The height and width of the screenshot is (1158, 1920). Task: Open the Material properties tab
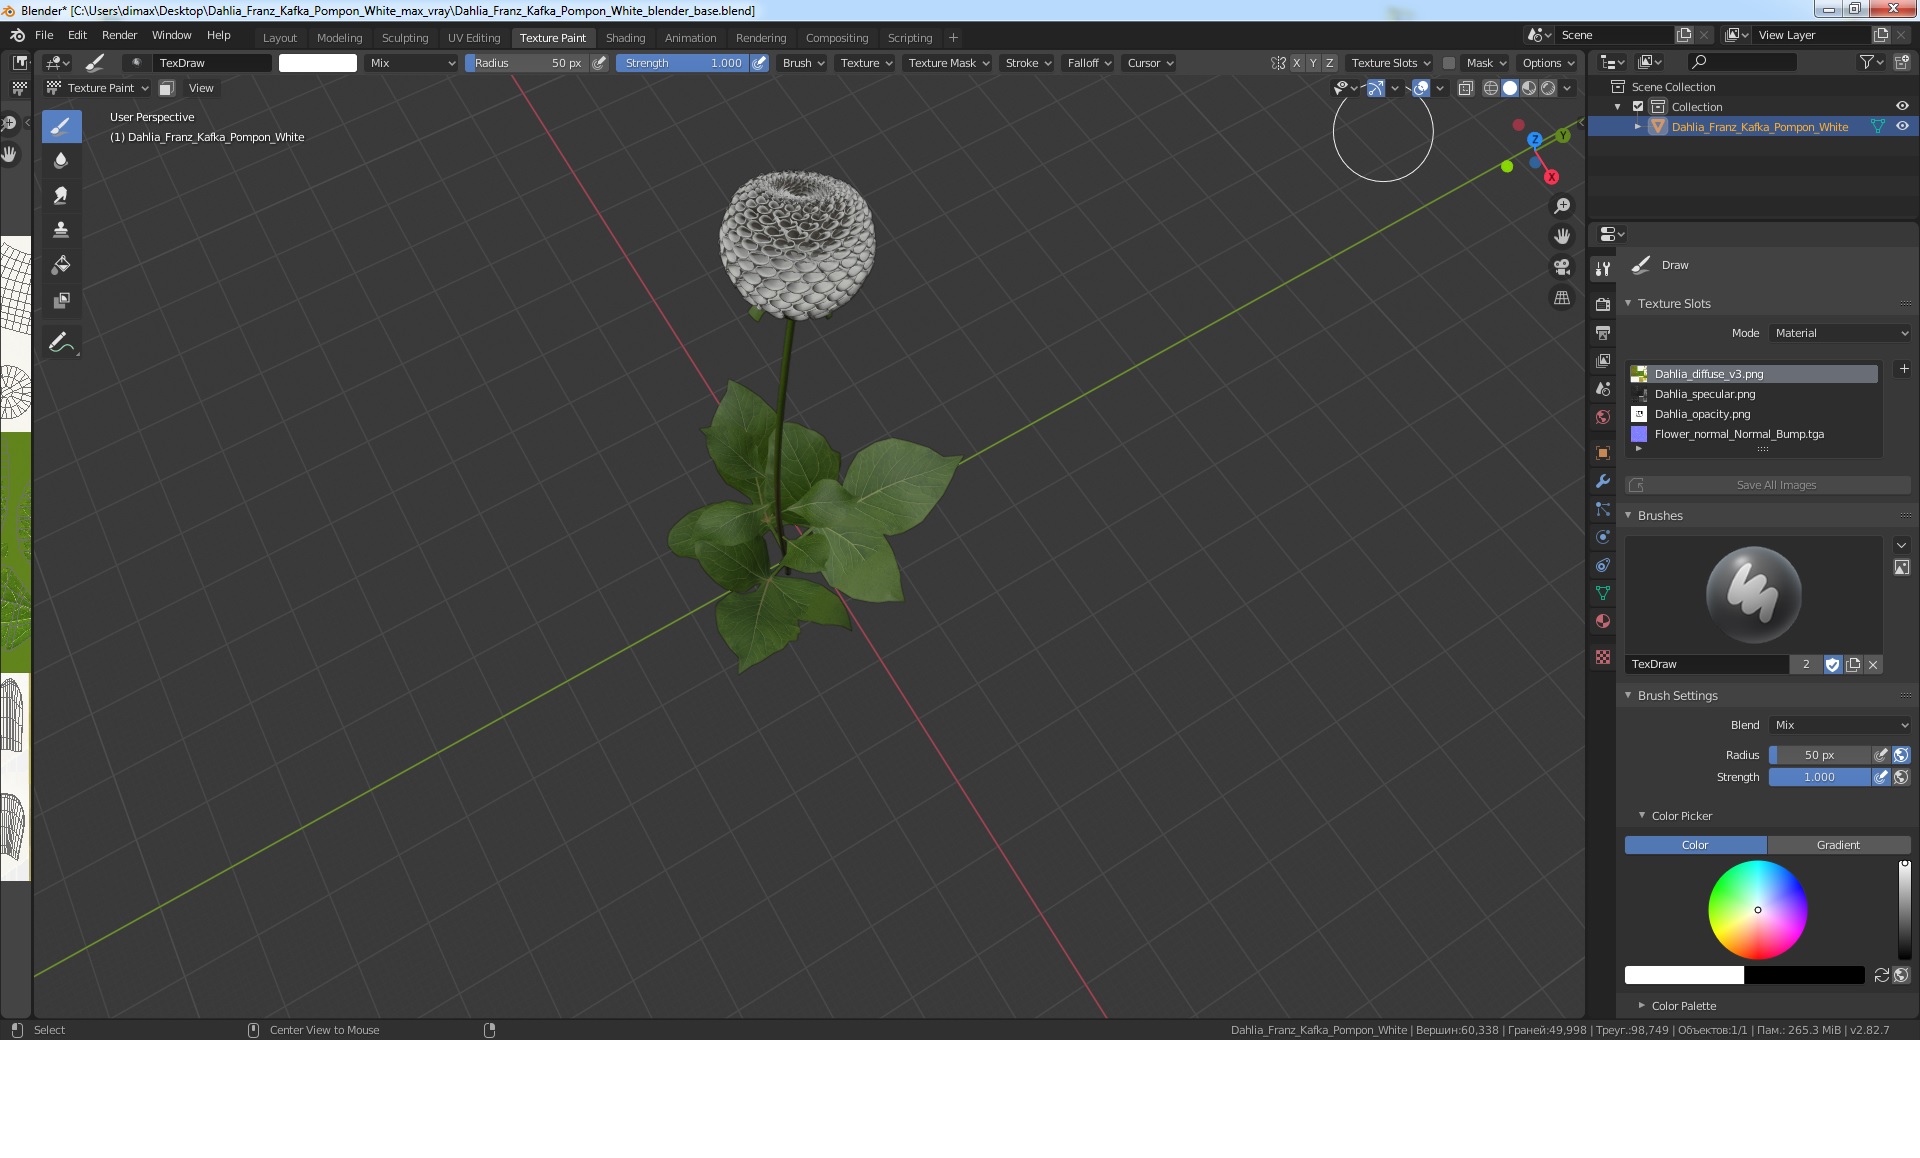tap(1603, 621)
